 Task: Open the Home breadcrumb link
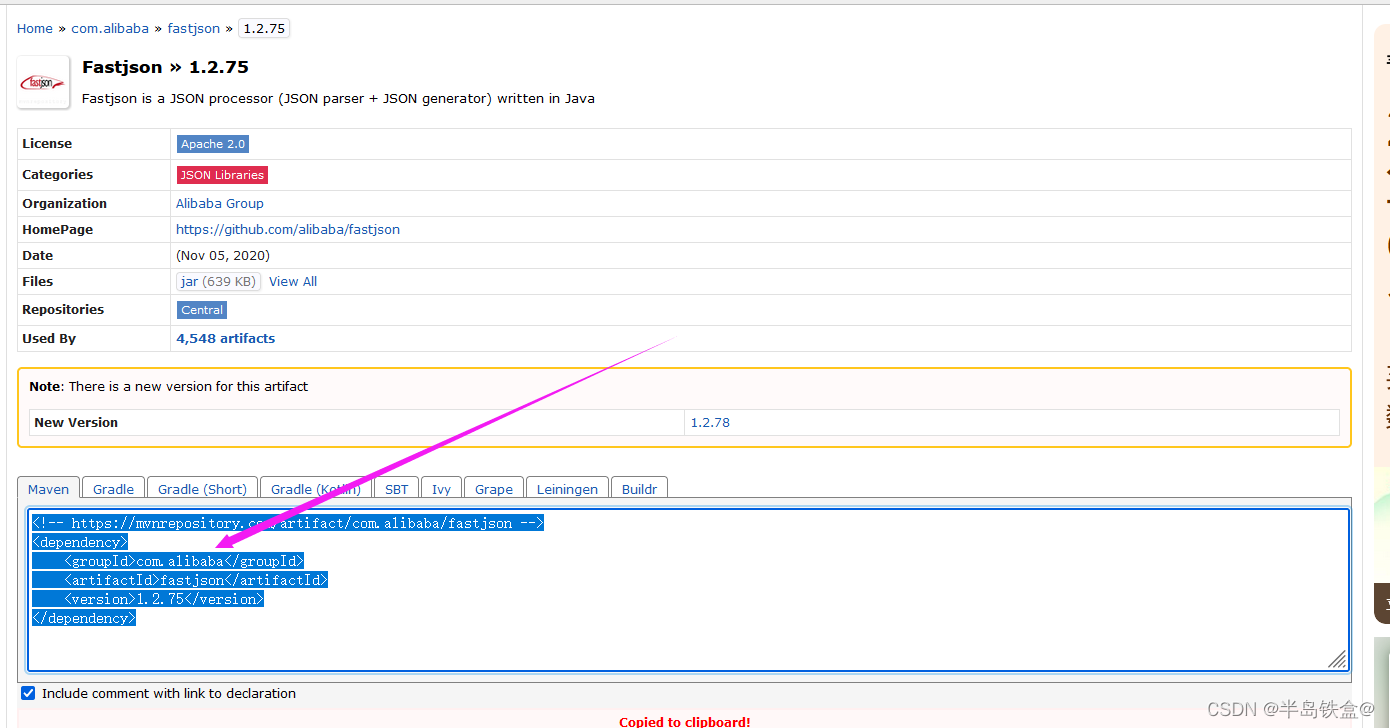click(35, 29)
